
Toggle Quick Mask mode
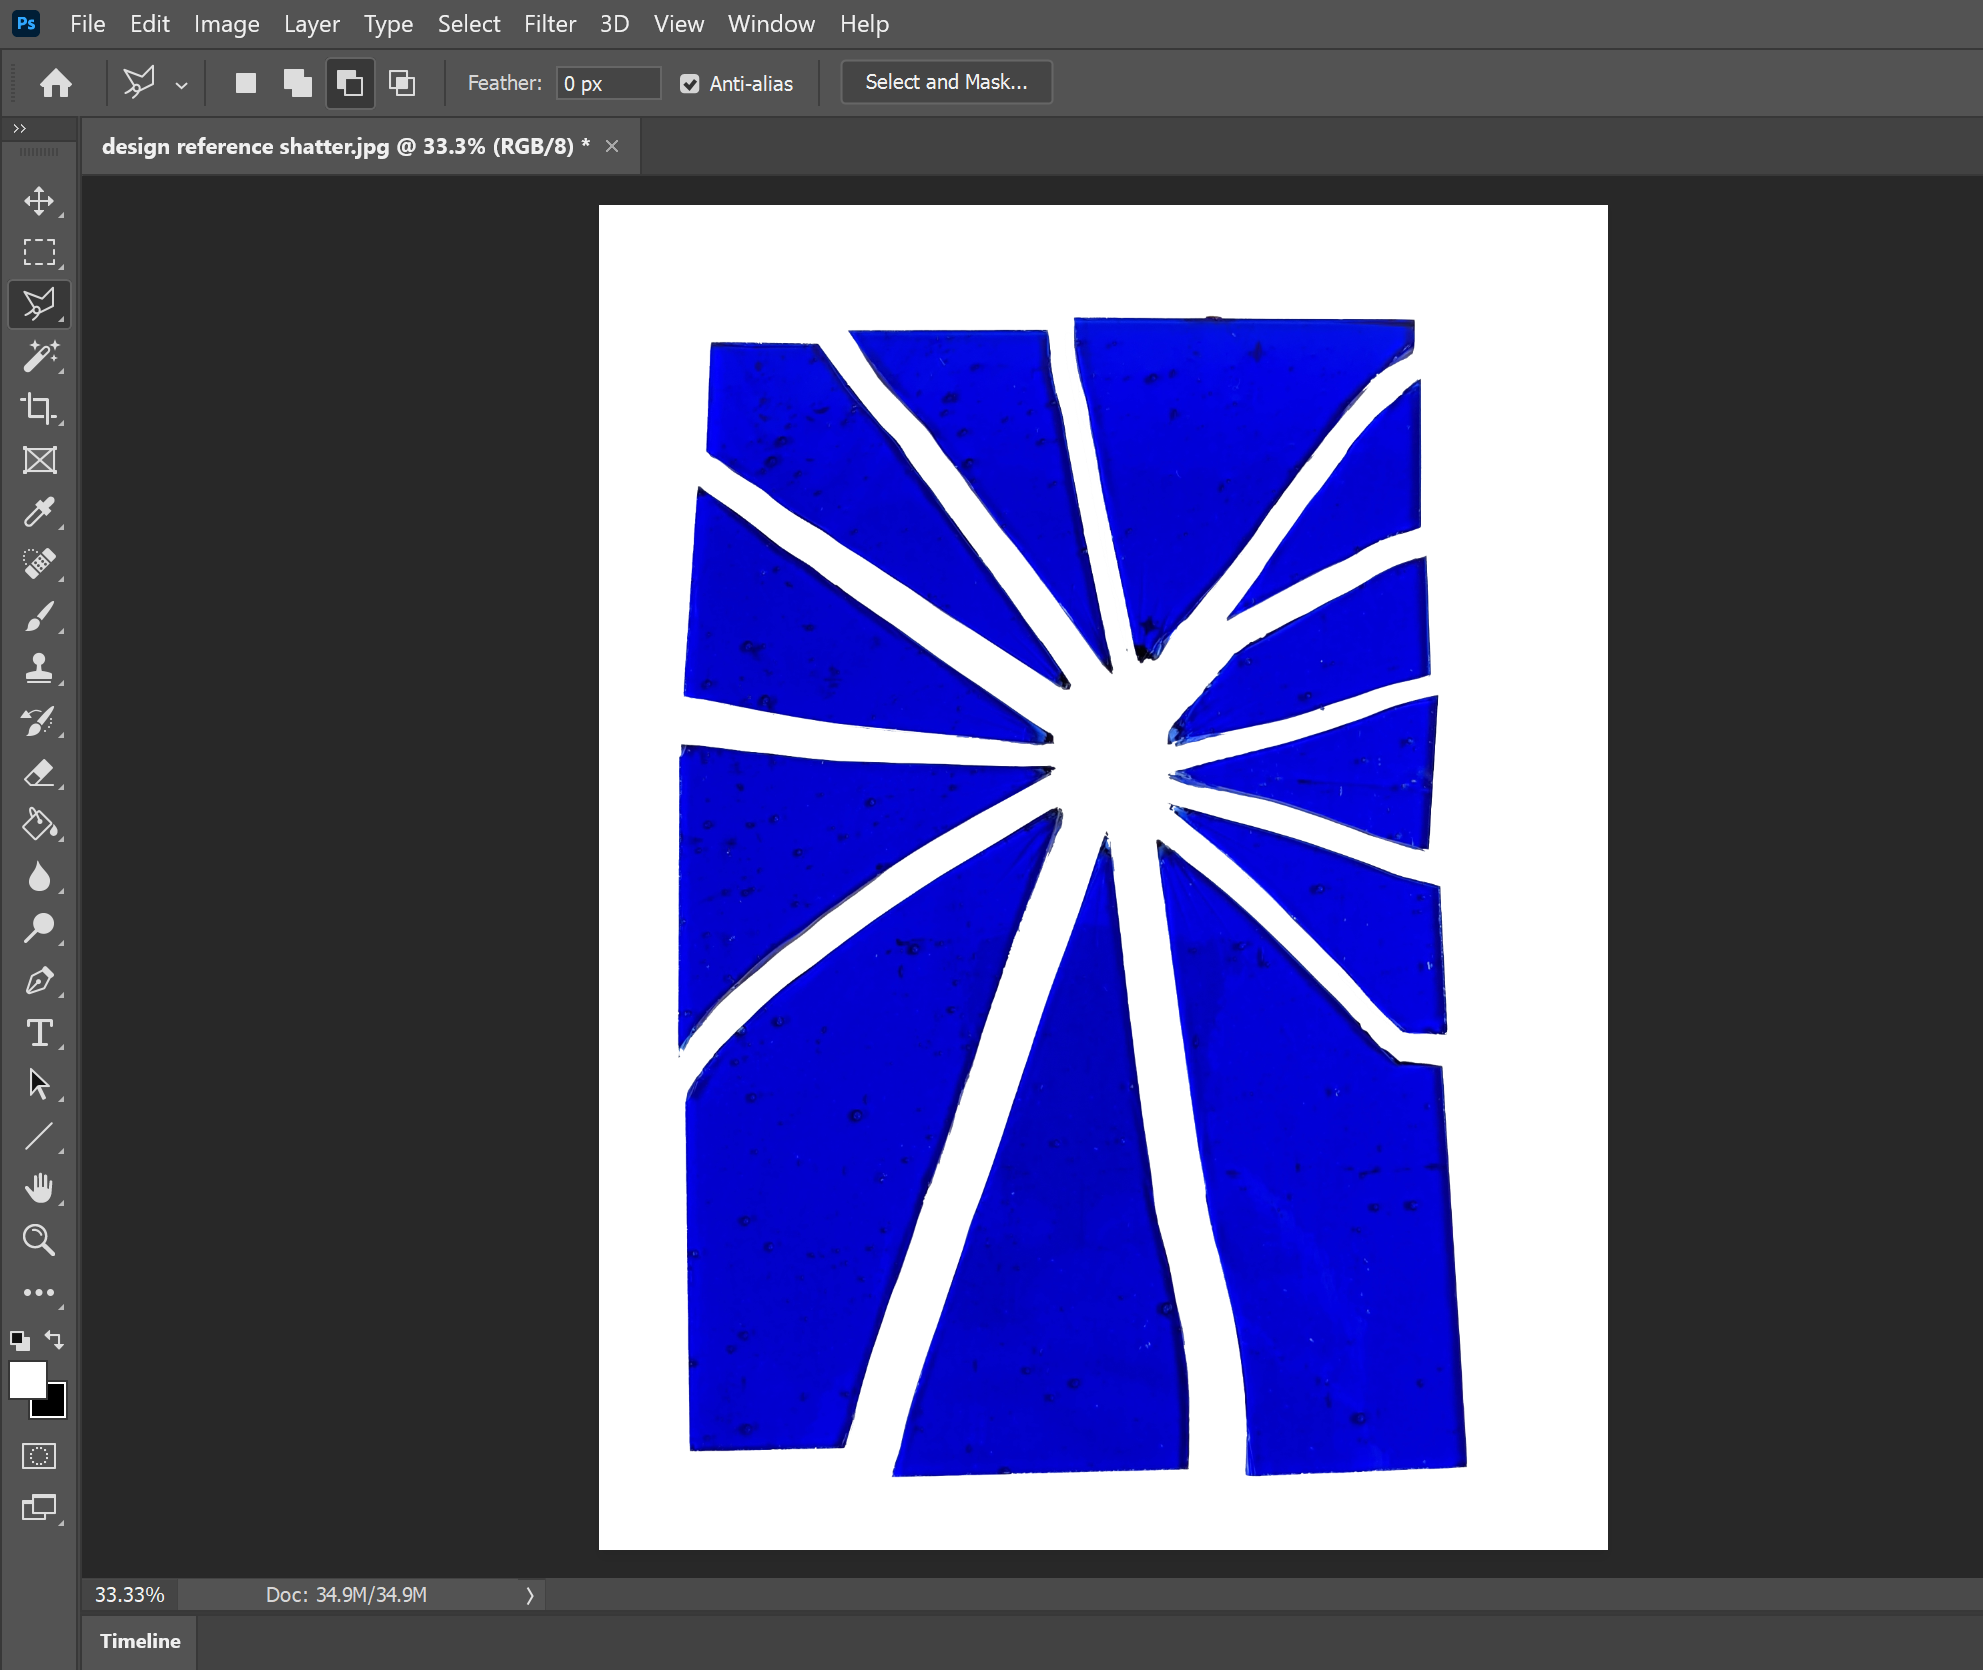(38, 1457)
